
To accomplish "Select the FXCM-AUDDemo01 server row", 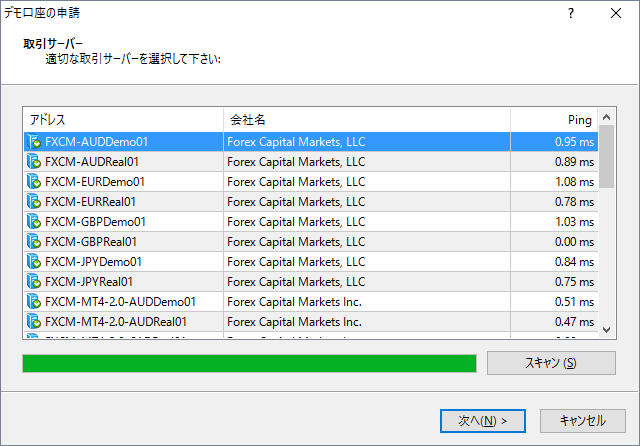I will 311,142.
